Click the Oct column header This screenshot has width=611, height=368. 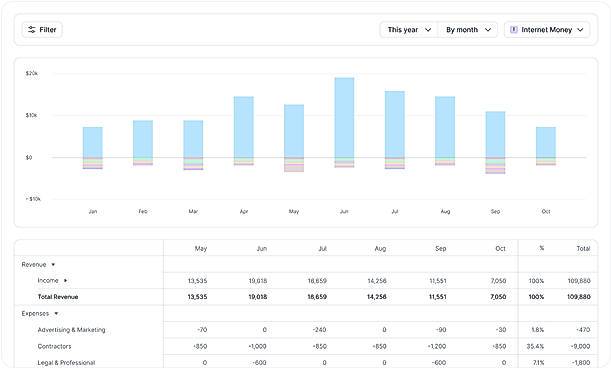tap(501, 248)
